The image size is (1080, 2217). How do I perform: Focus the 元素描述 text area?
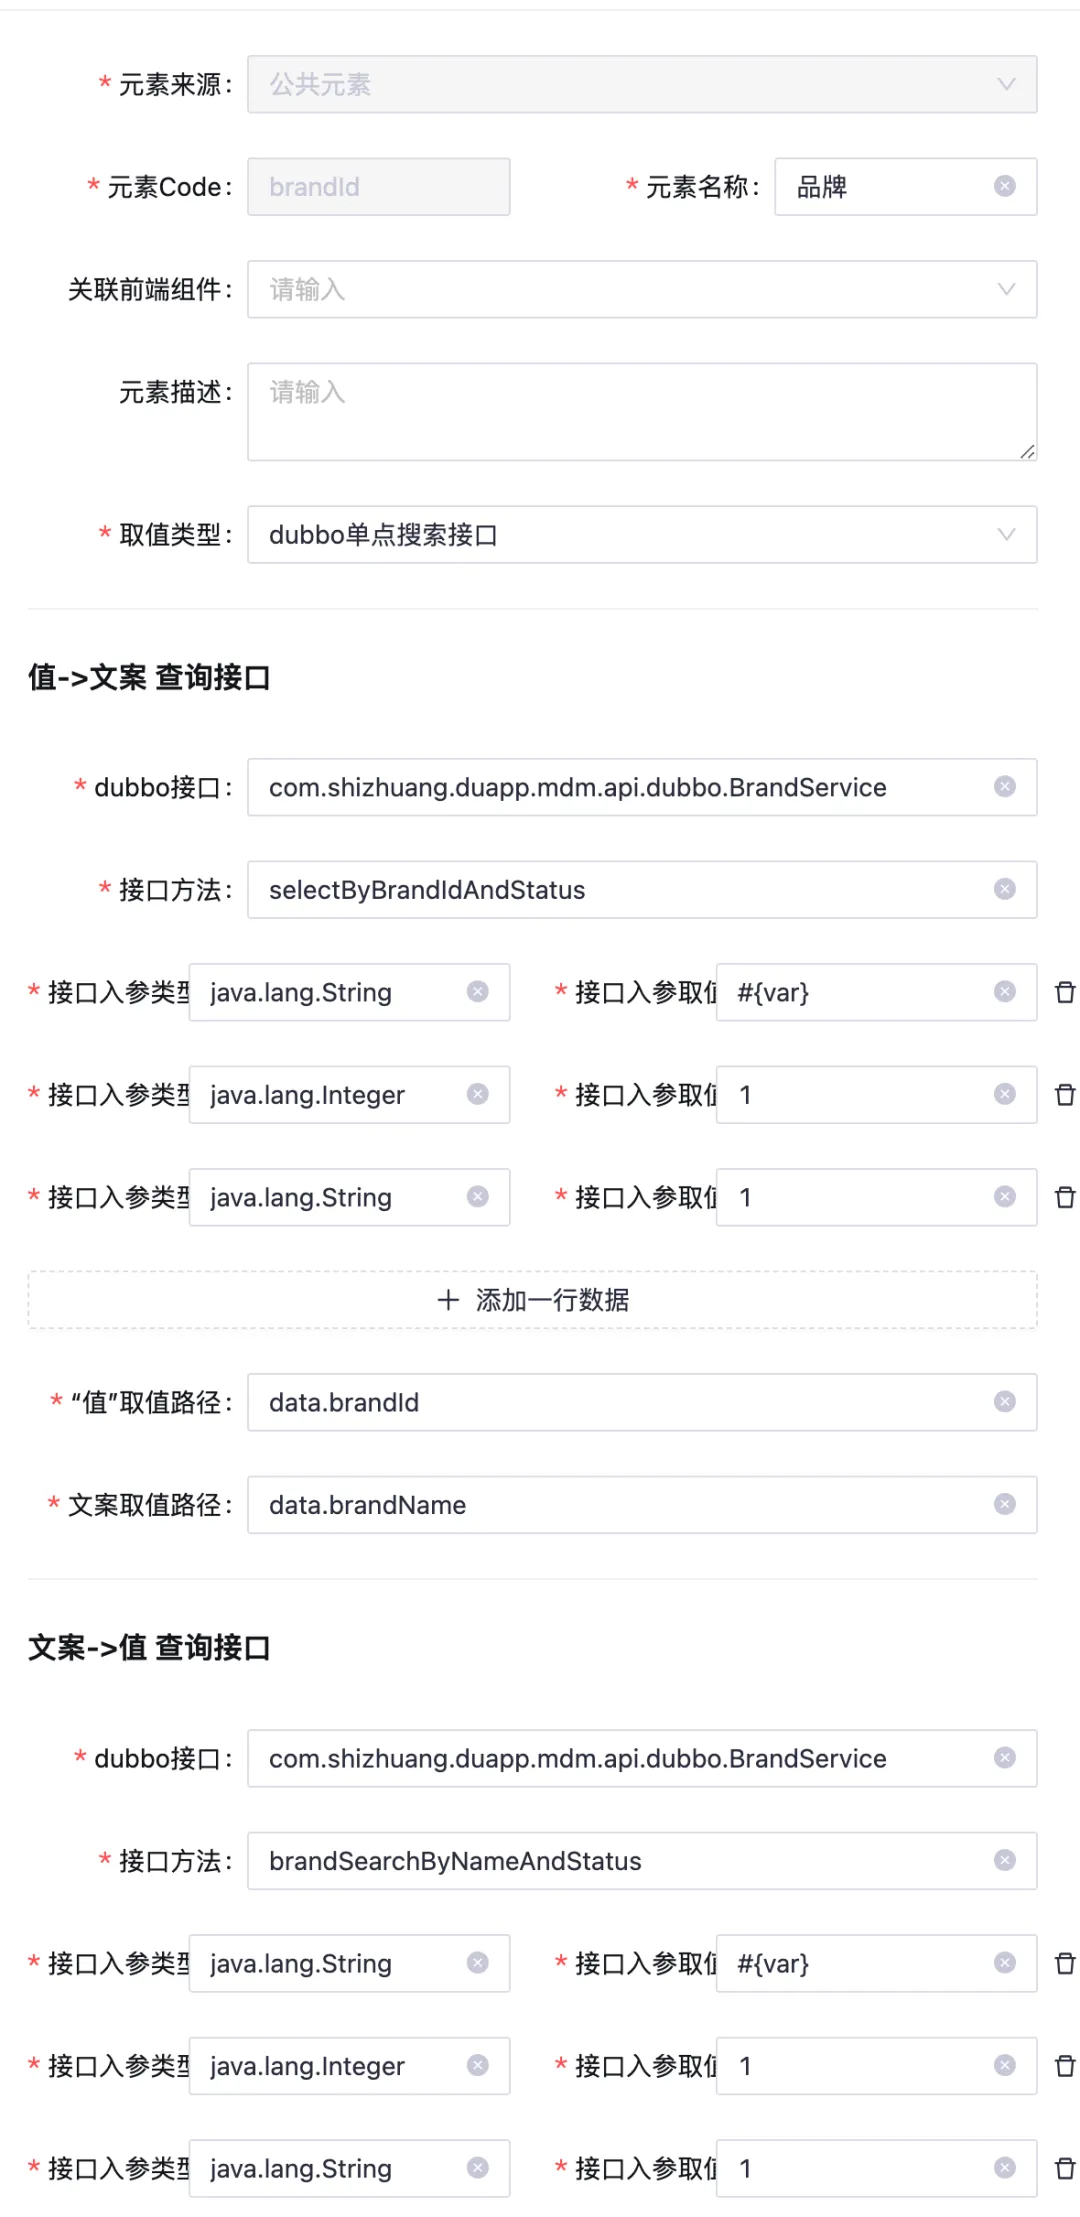pyautogui.click(x=642, y=412)
